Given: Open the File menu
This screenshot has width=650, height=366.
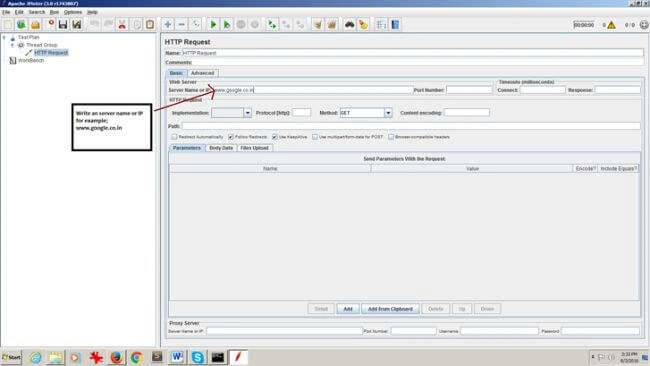Looking at the screenshot, I should point(6,12).
